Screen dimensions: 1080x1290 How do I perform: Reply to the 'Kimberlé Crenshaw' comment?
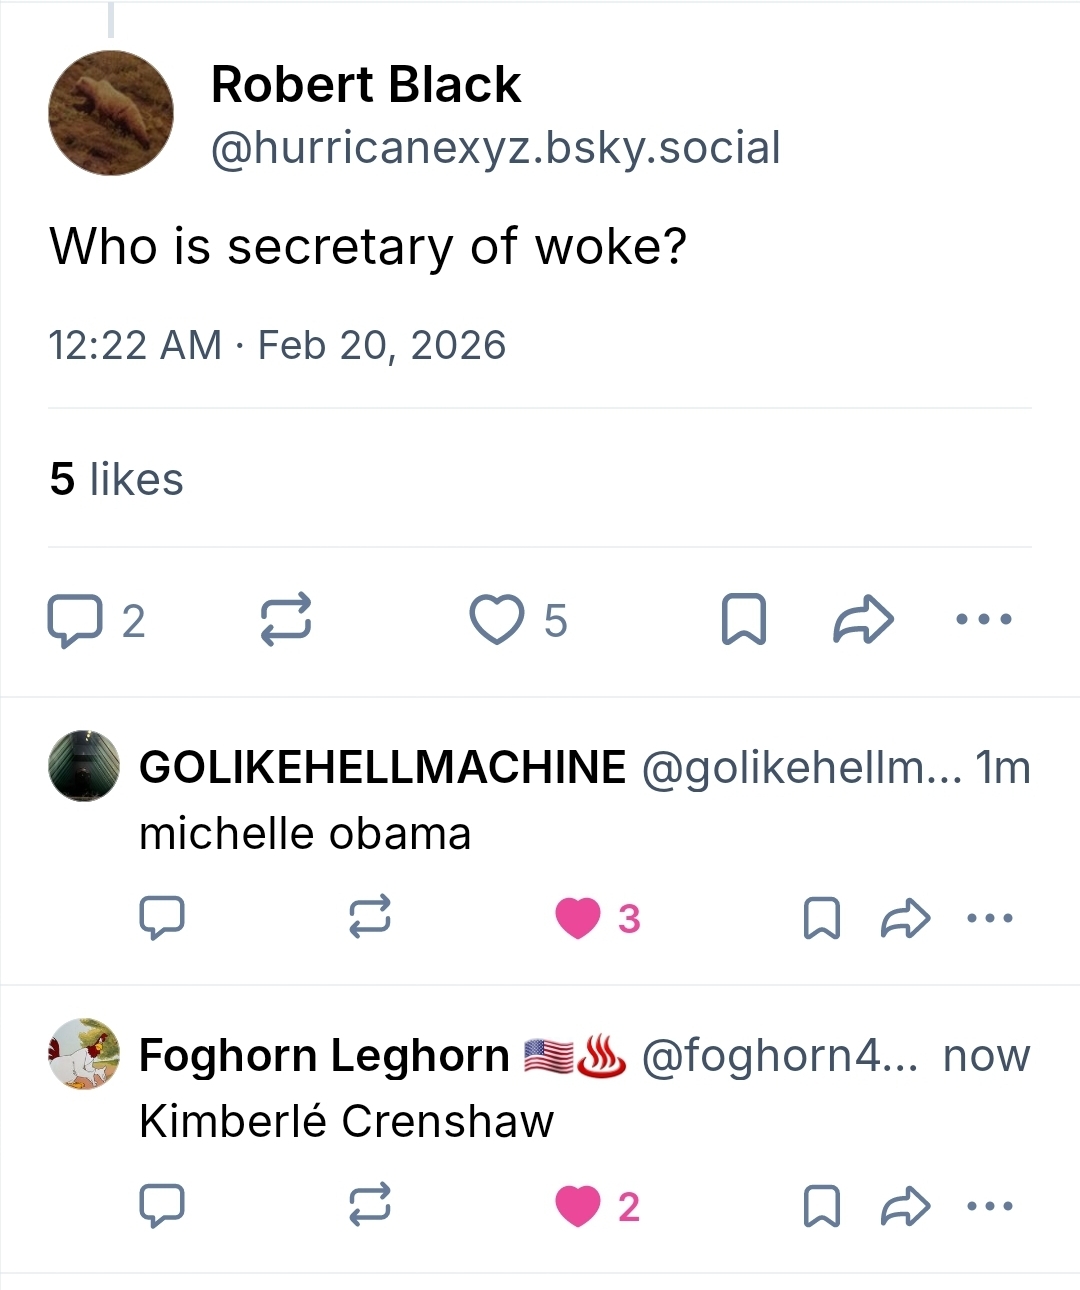162,1206
